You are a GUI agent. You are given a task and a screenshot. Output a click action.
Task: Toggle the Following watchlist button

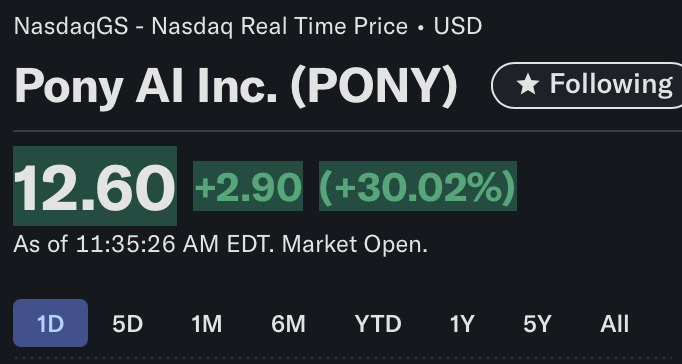(x=587, y=85)
